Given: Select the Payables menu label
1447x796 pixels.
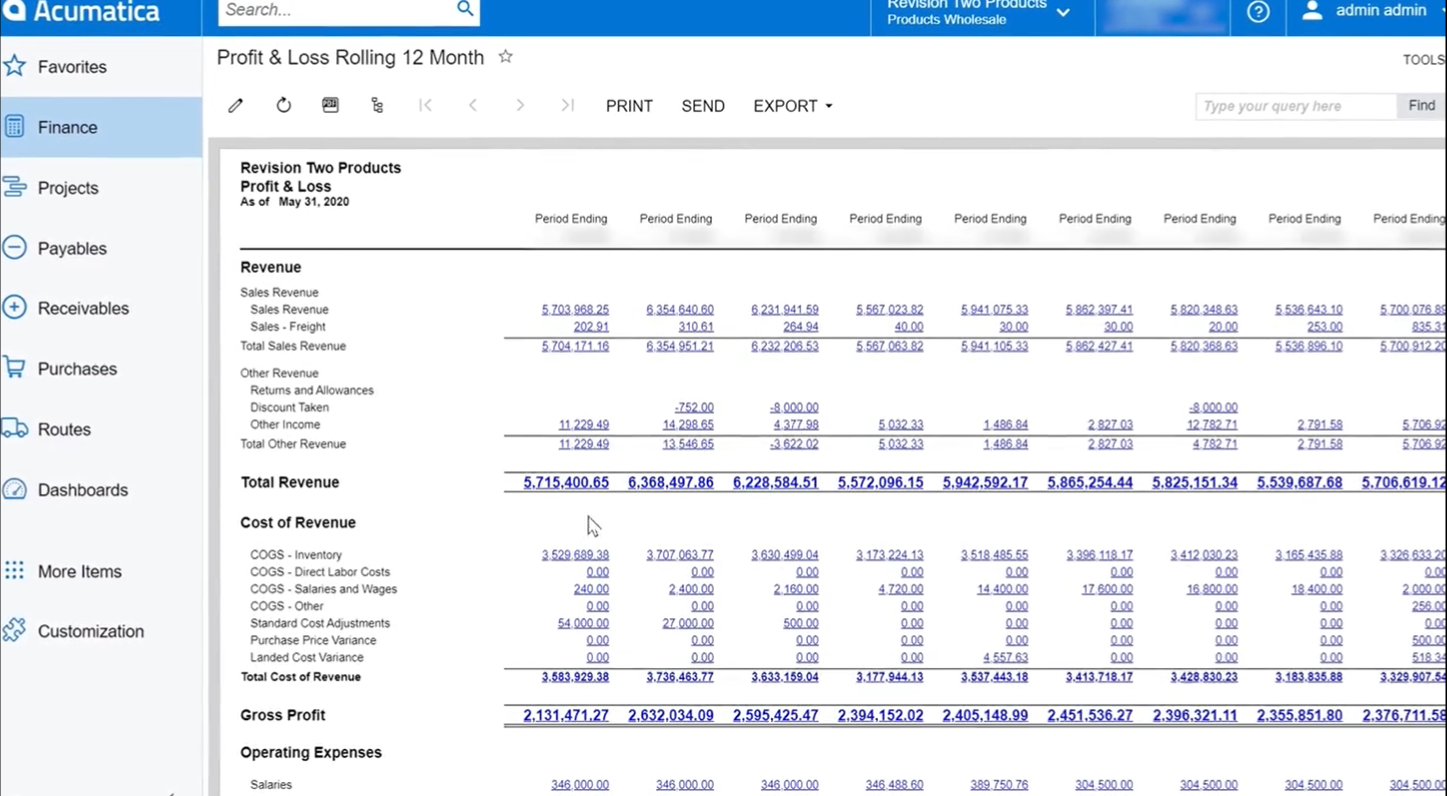Looking at the screenshot, I should pos(72,248).
